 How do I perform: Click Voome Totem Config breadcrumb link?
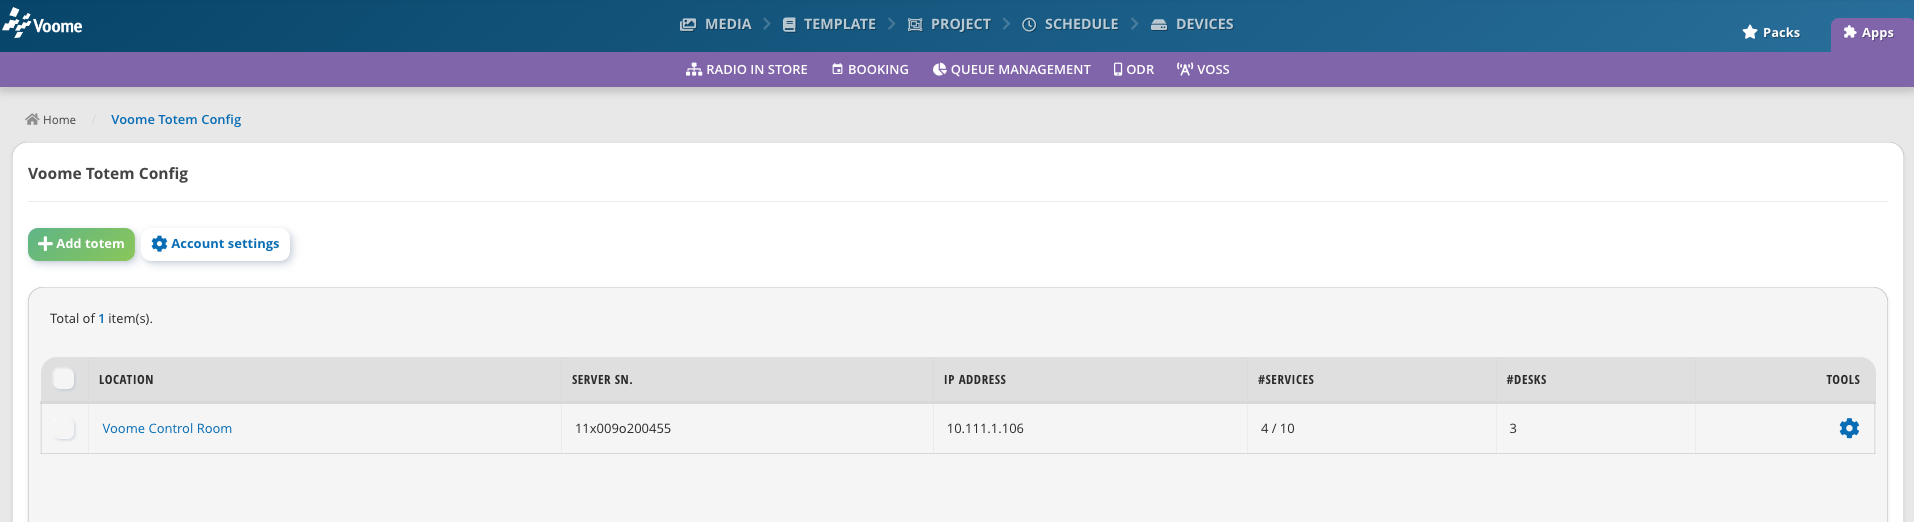pyautogui.click(x=176, y=119)
